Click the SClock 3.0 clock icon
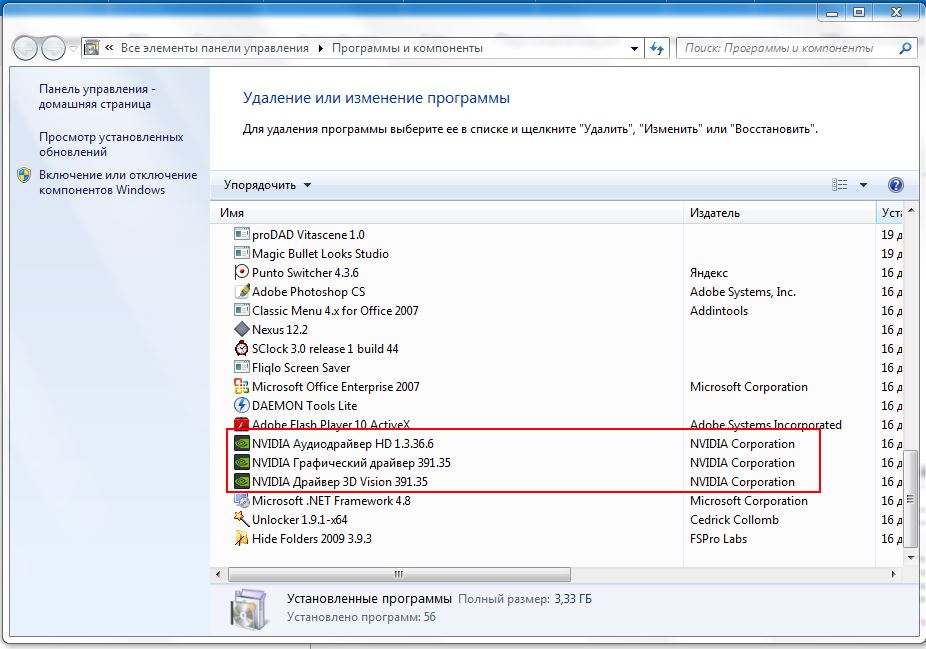The height and width of the screenshot is (649, 926). pyautogui.click(x=242, y=348)
